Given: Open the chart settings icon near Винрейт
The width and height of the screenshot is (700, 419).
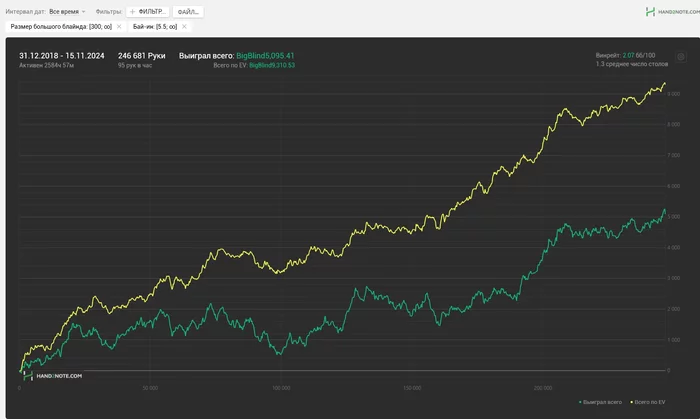Looking at the screenshot, I should point(680,57).
